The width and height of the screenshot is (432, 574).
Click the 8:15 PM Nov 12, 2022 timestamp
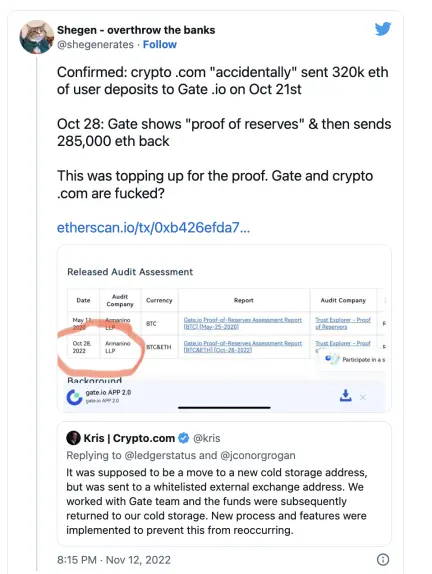pos(114,560)
